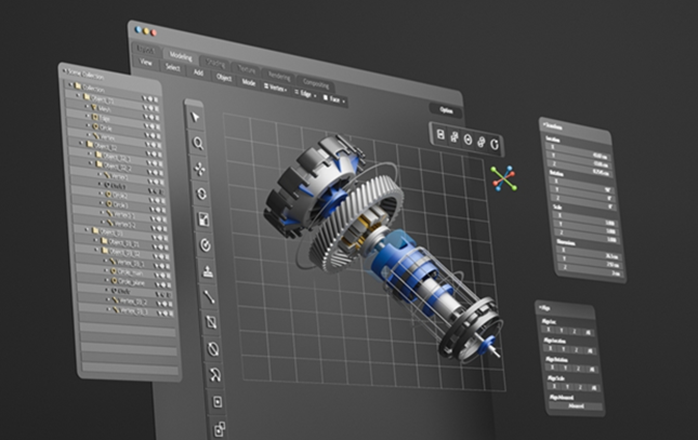
Task: Select the scale box tool
Action: click(x=203, y=220)
